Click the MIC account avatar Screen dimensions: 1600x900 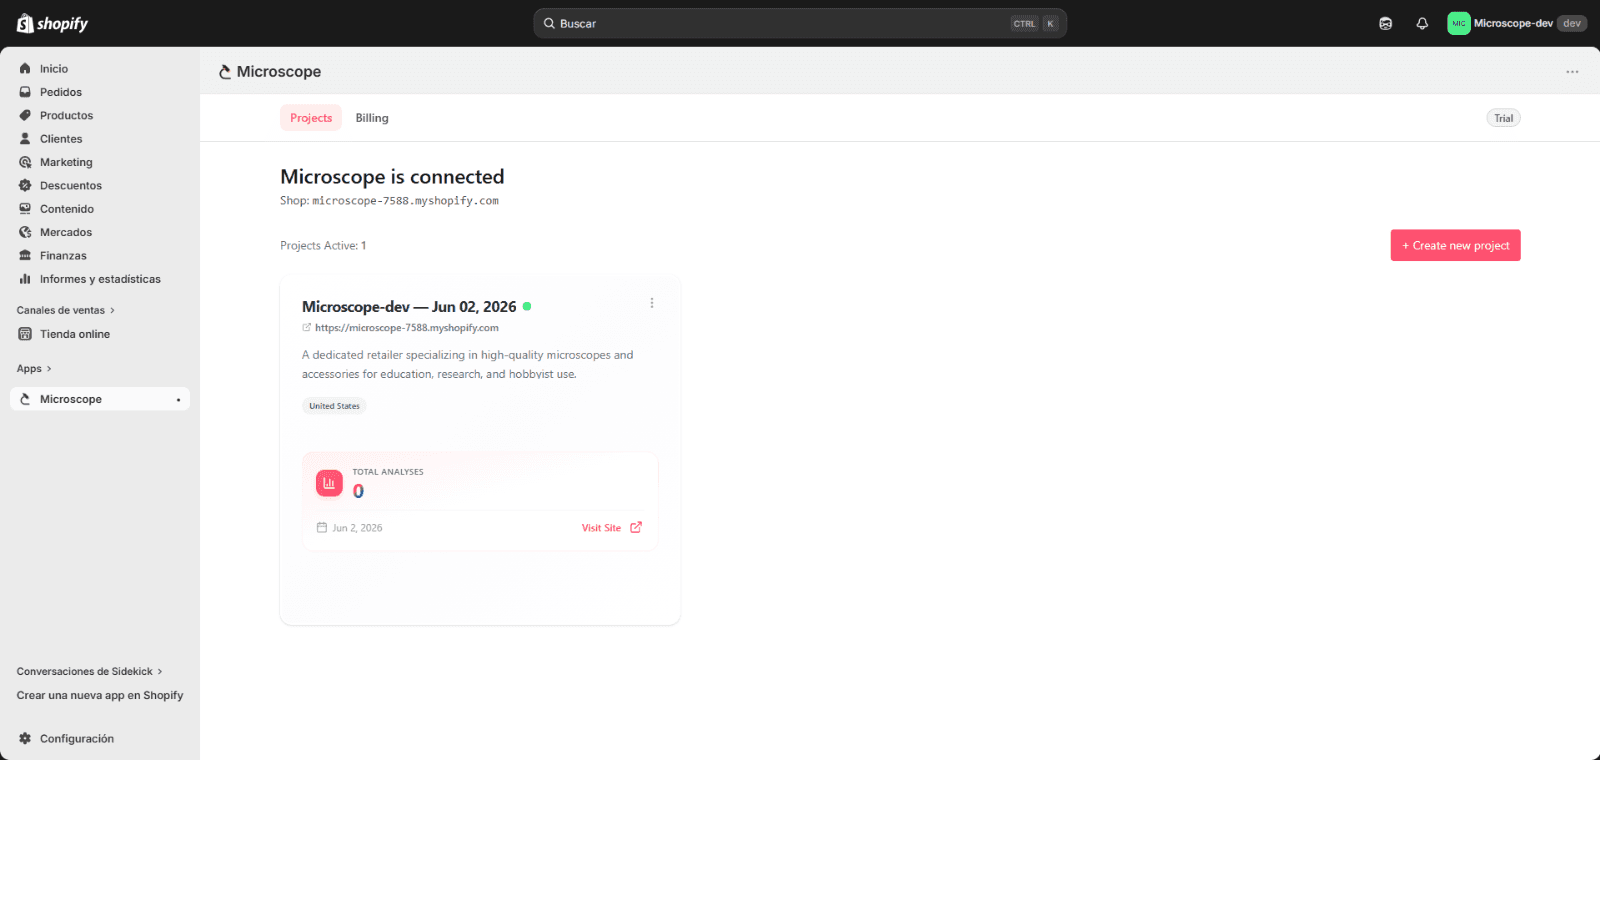(x=1459, y=23)
